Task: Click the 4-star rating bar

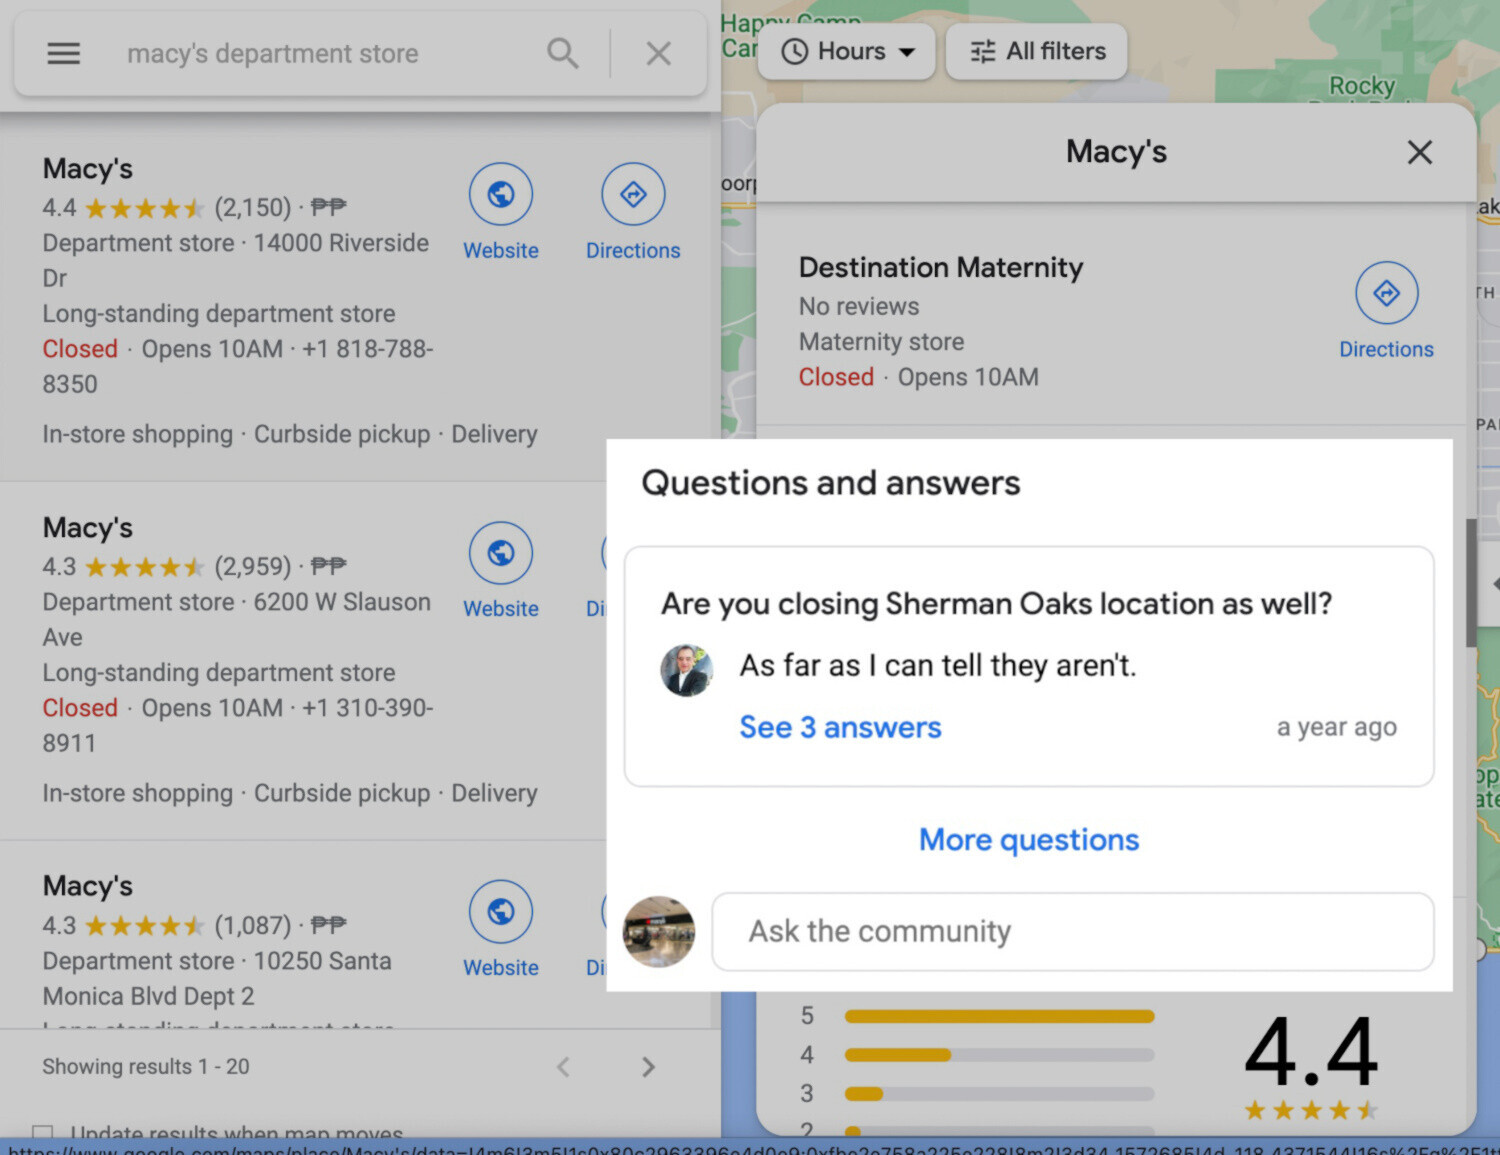Action: pyautogui.click(x=999, y=1054)
